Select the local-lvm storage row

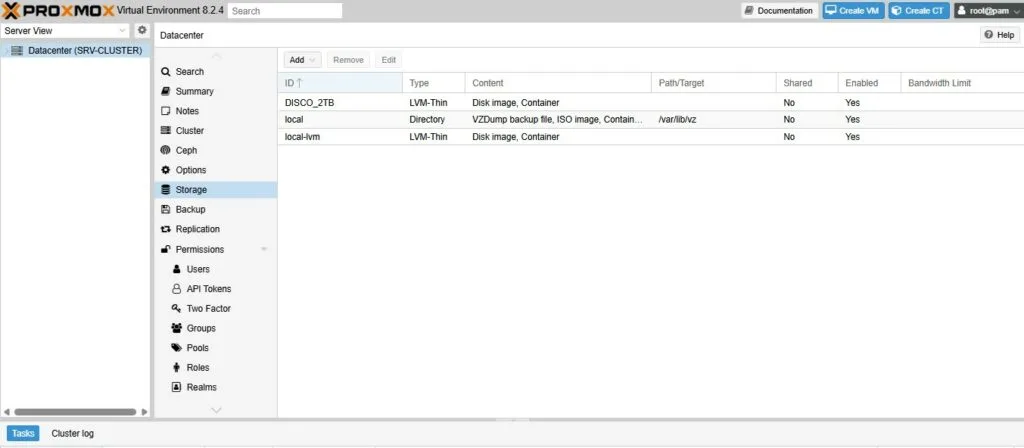point(650,136)
